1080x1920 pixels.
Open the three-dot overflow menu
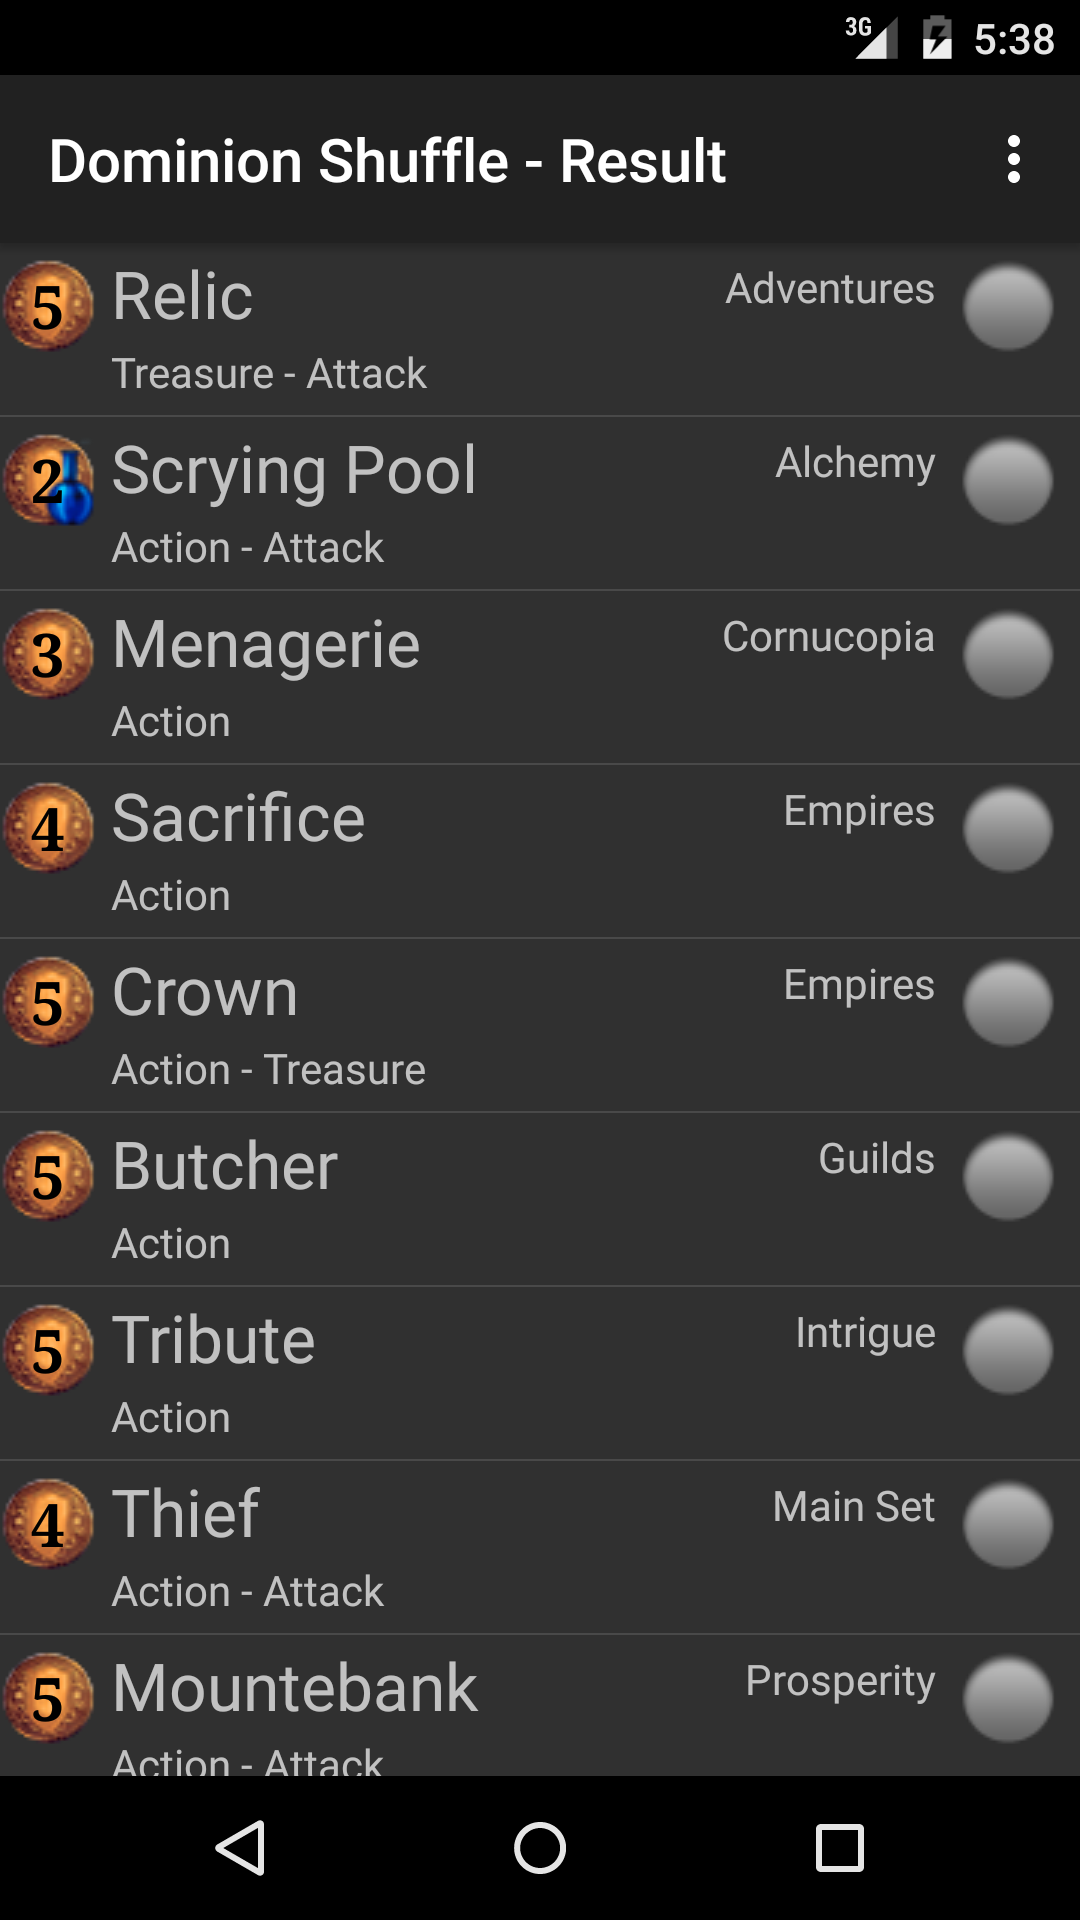(1013, 160)
